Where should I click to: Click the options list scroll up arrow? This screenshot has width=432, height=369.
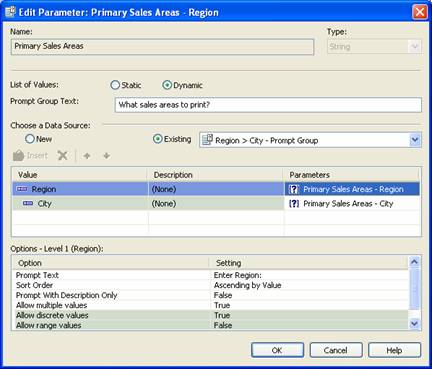tap(414, 262)
